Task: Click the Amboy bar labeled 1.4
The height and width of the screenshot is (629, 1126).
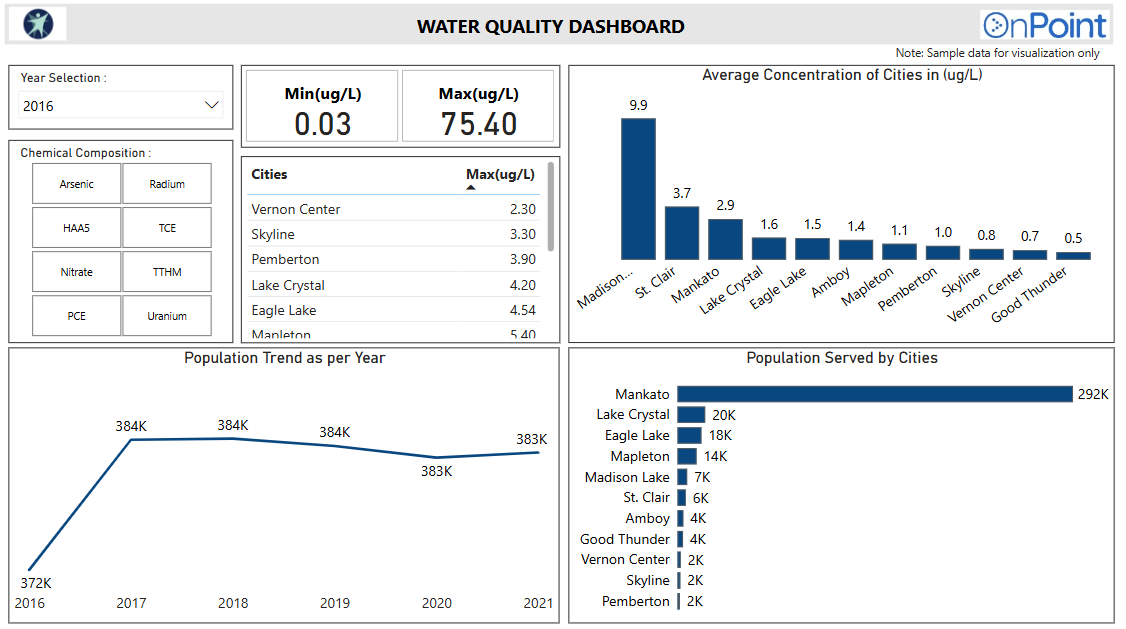Action: pyautogui.click(x=856, y=249)
